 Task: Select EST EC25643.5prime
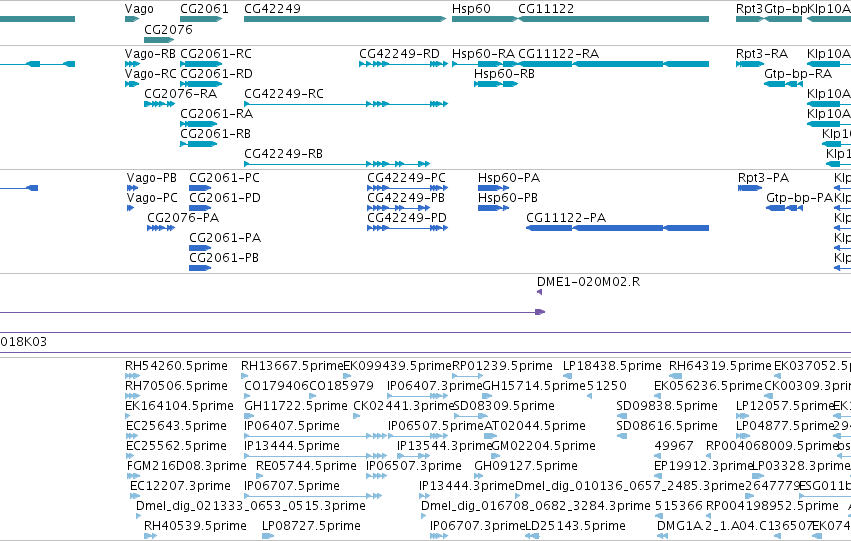(x=176, y=427)
